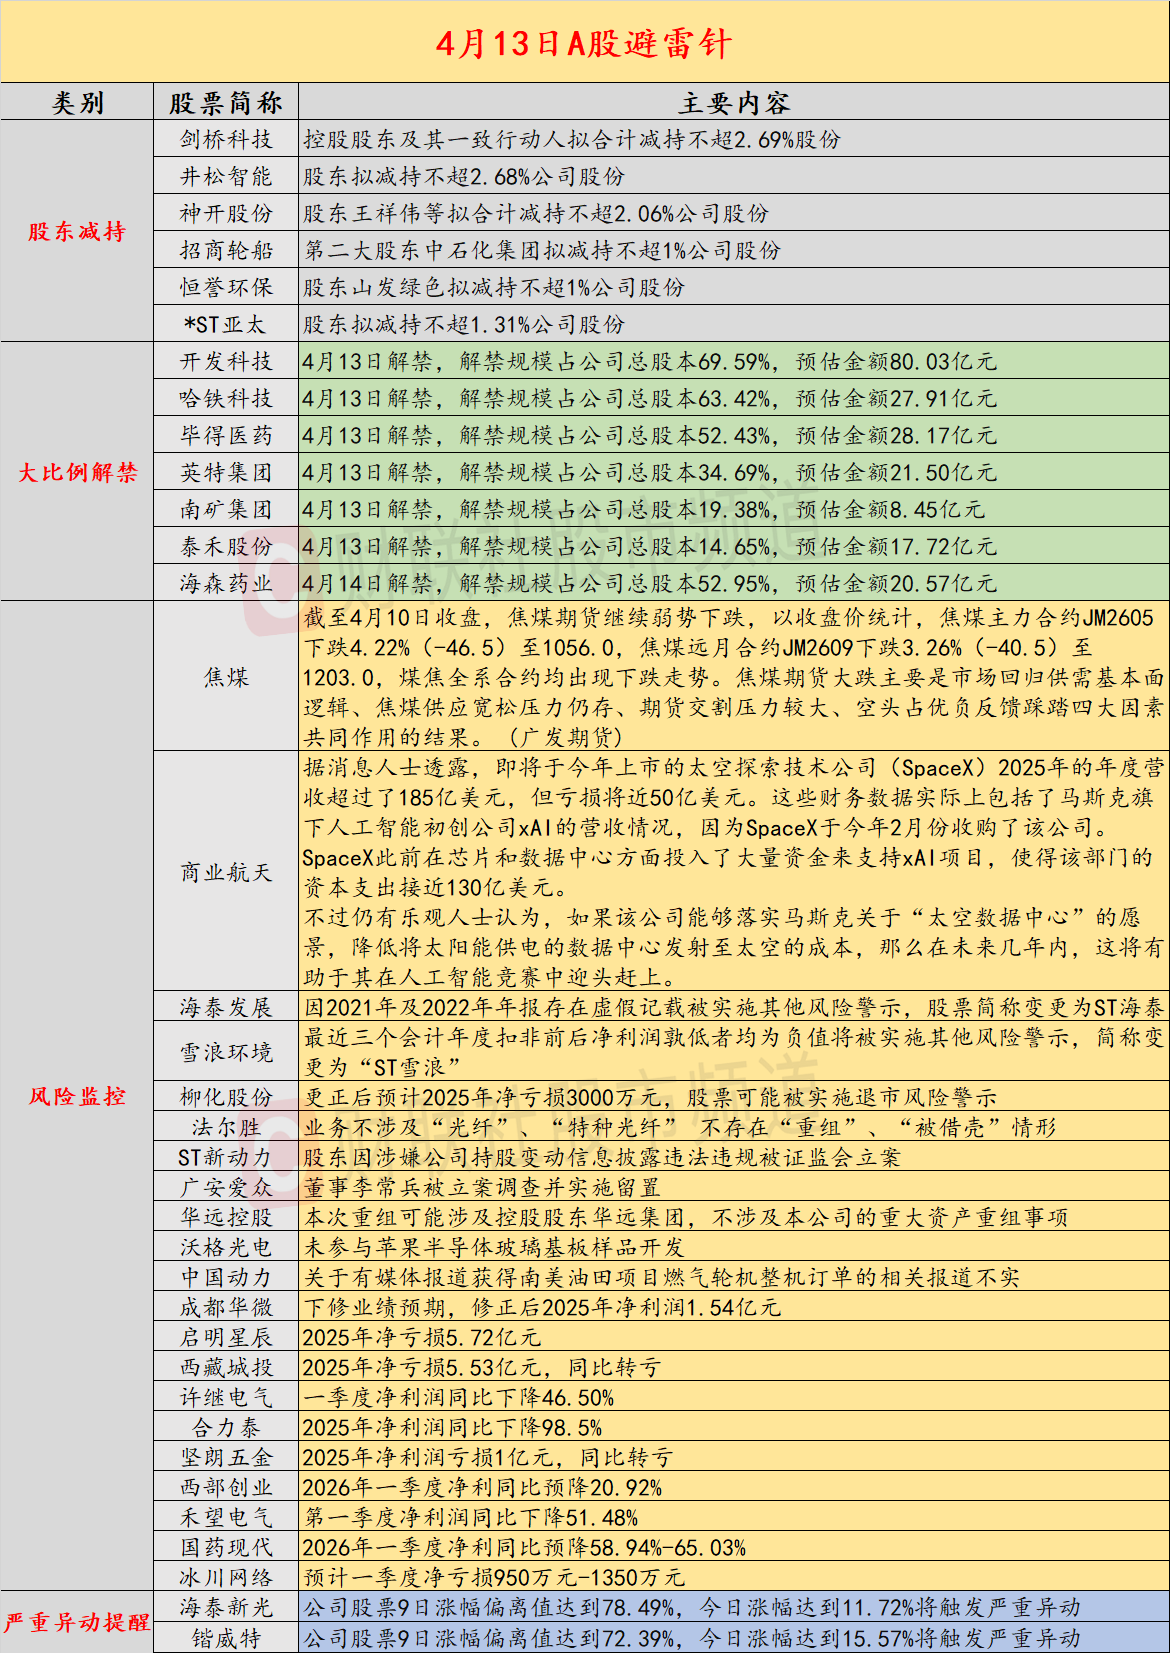This screenshot has width=1170, height=1653.
Task: Select the 股票简称 column header
Action: click(226, 103)
